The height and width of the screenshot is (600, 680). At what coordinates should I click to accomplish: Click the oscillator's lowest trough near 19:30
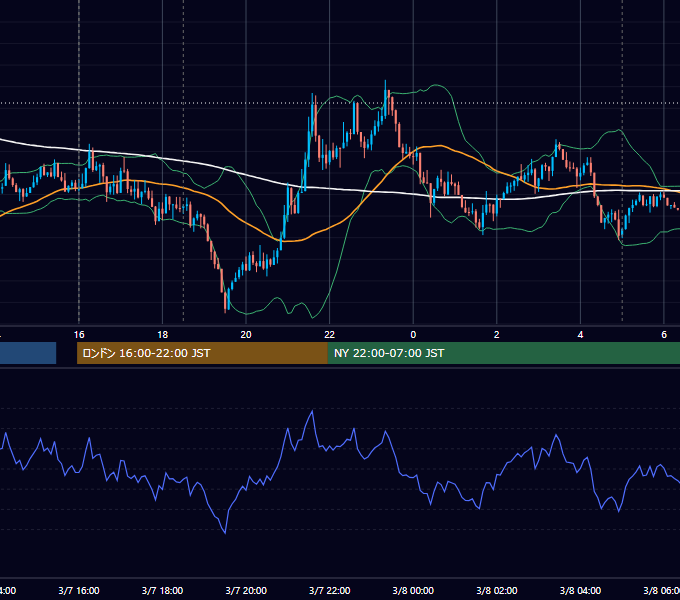coord(225,532)
